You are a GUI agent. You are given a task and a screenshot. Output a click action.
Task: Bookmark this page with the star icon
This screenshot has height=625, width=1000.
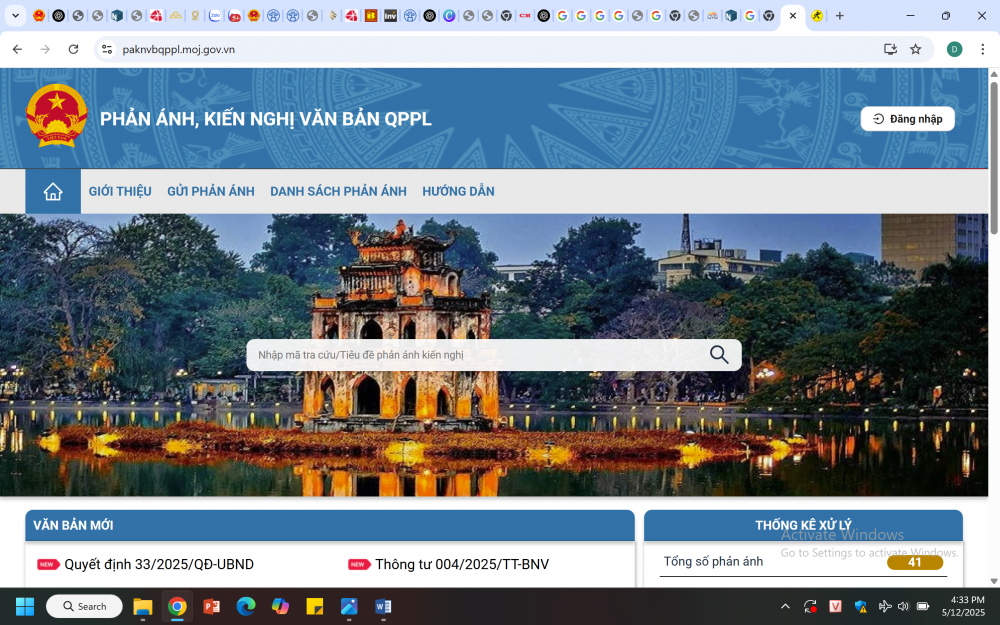point(915,49)
